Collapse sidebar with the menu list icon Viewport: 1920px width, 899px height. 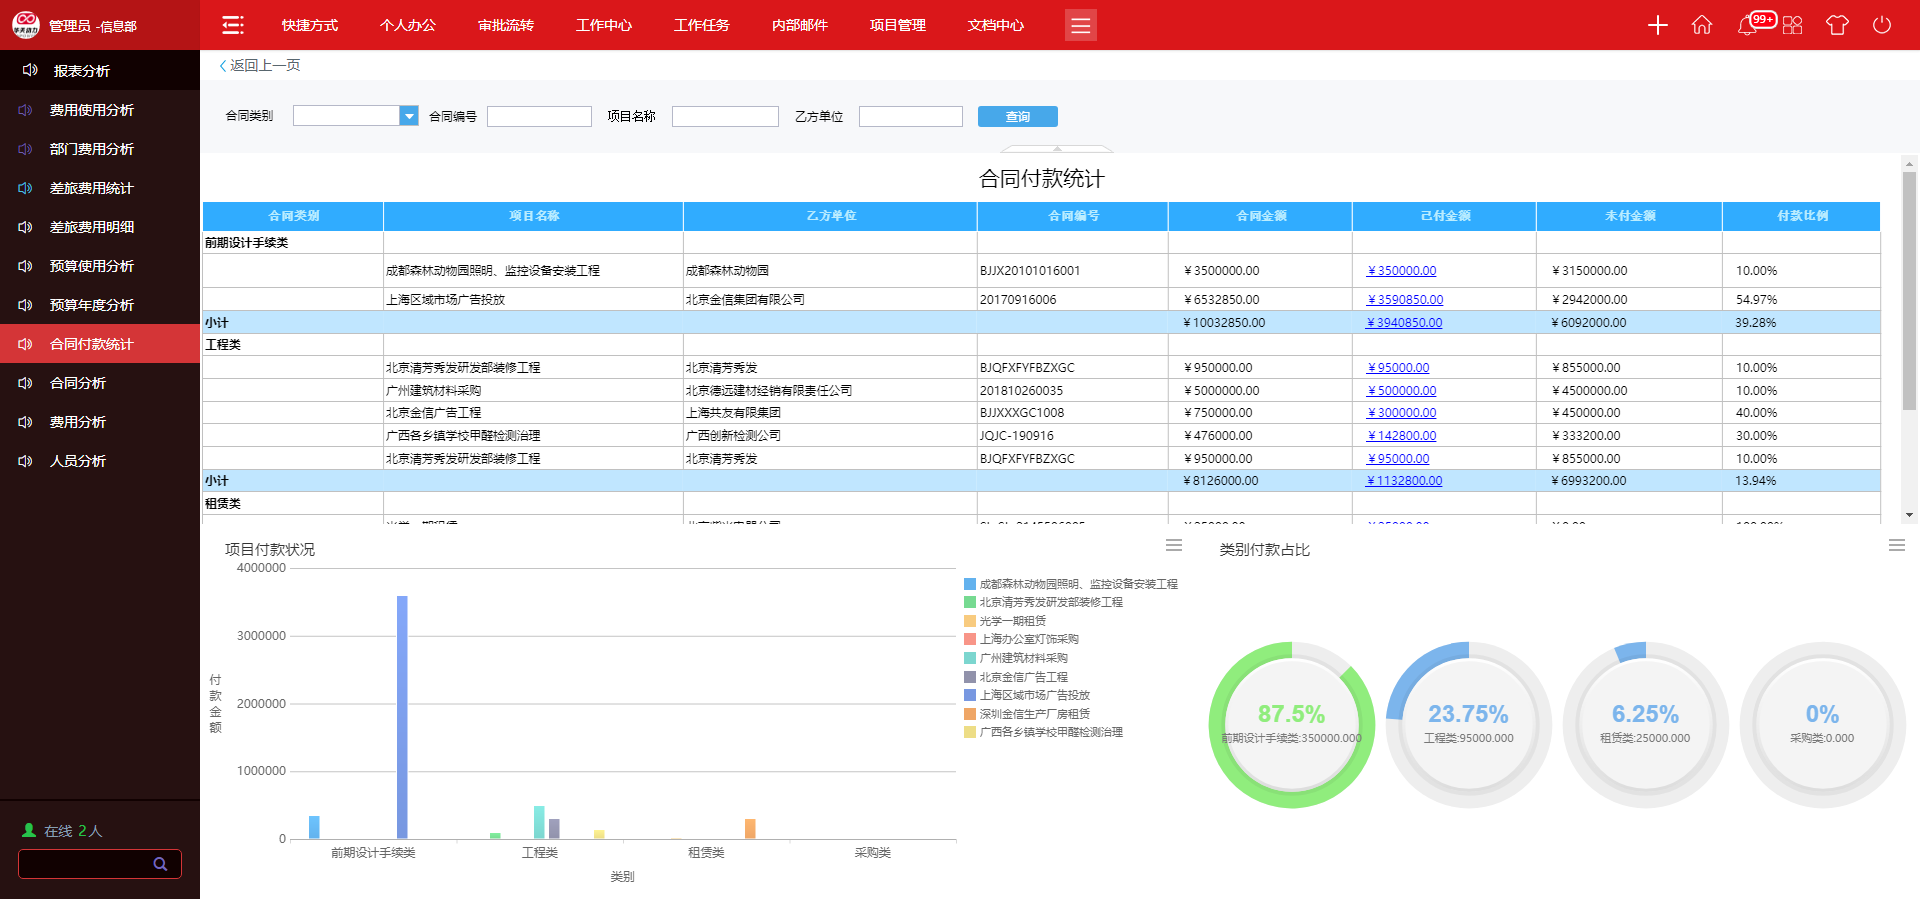[x=233, y=25]
